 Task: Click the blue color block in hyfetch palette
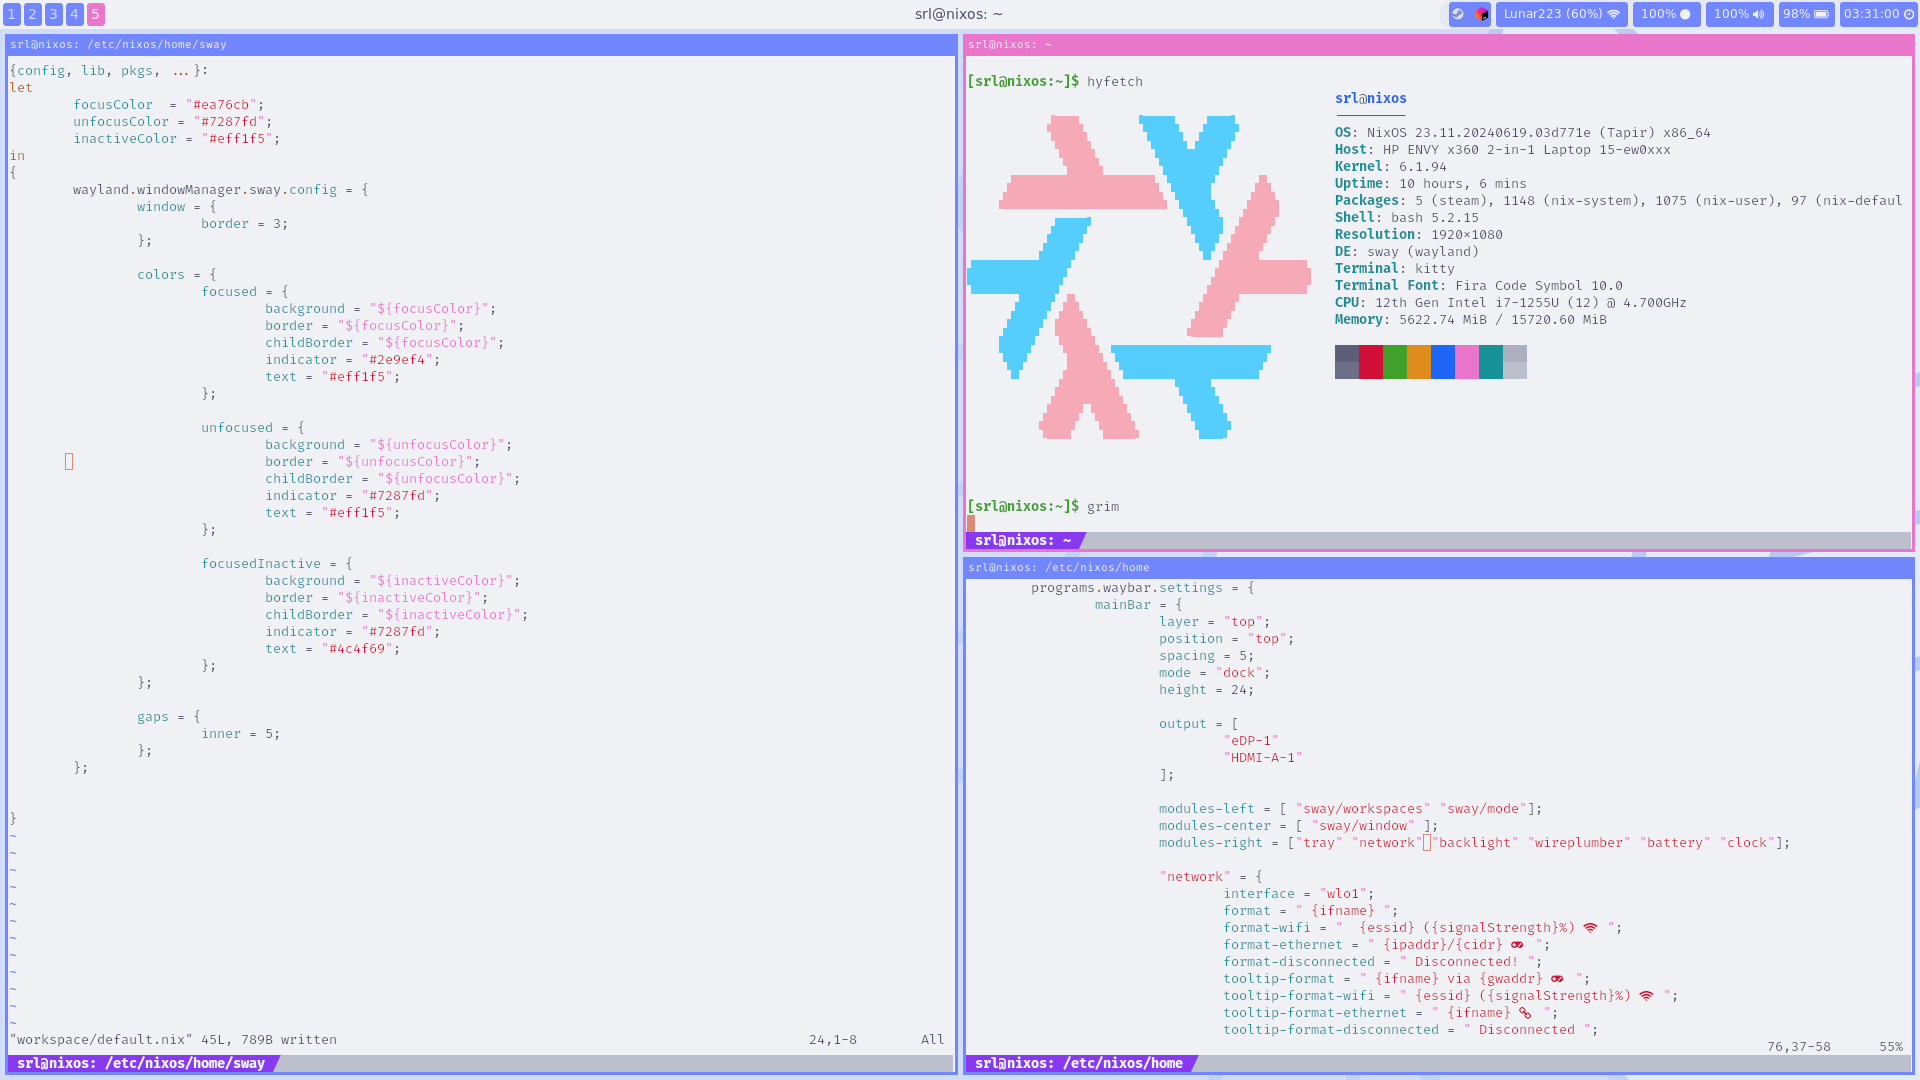tap(1443, 362)
